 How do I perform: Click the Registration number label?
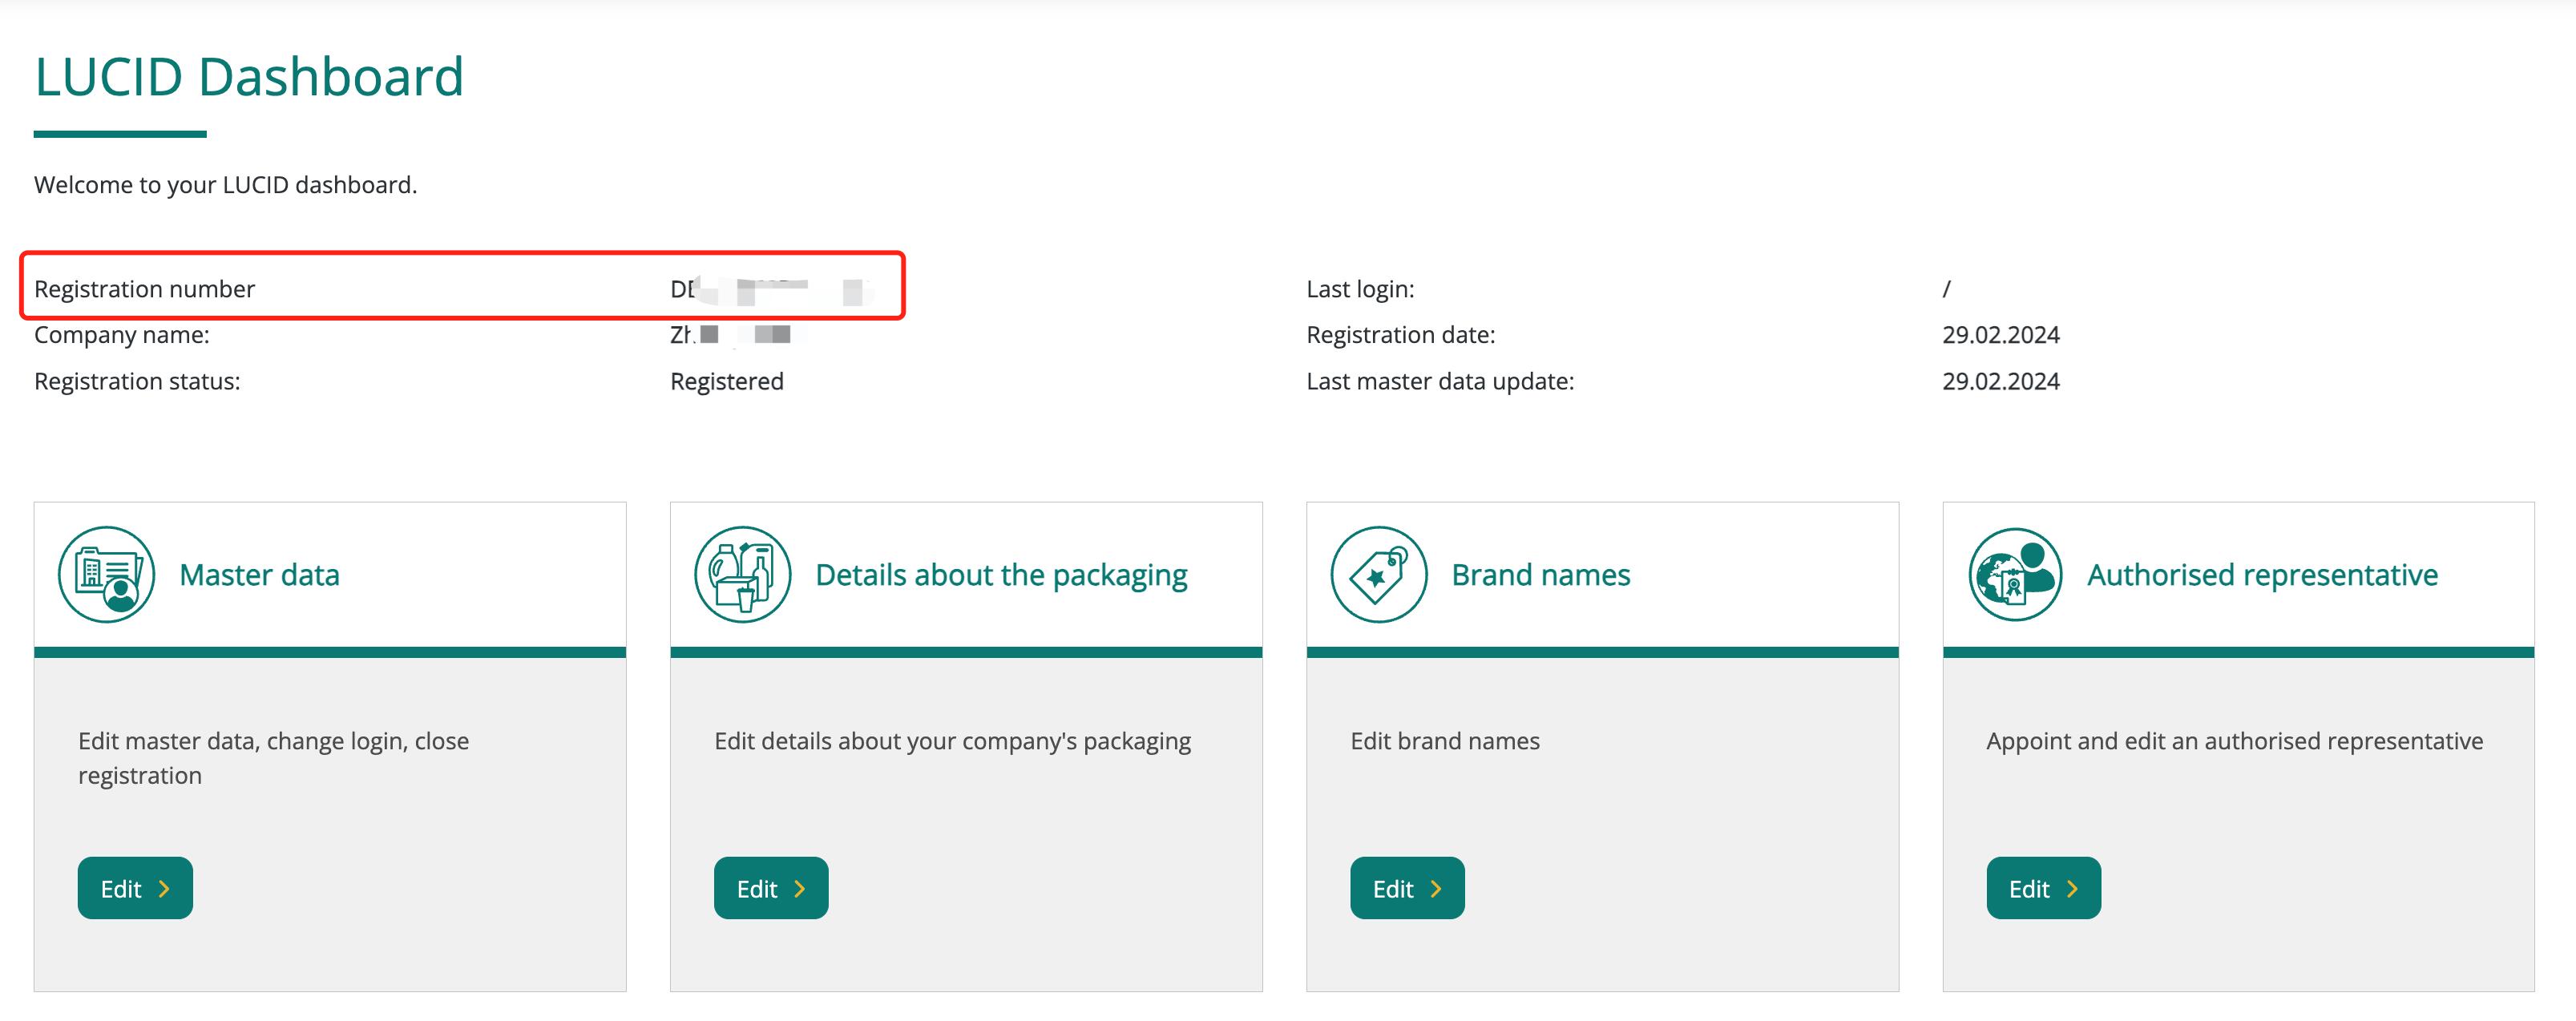pos(145,289)
